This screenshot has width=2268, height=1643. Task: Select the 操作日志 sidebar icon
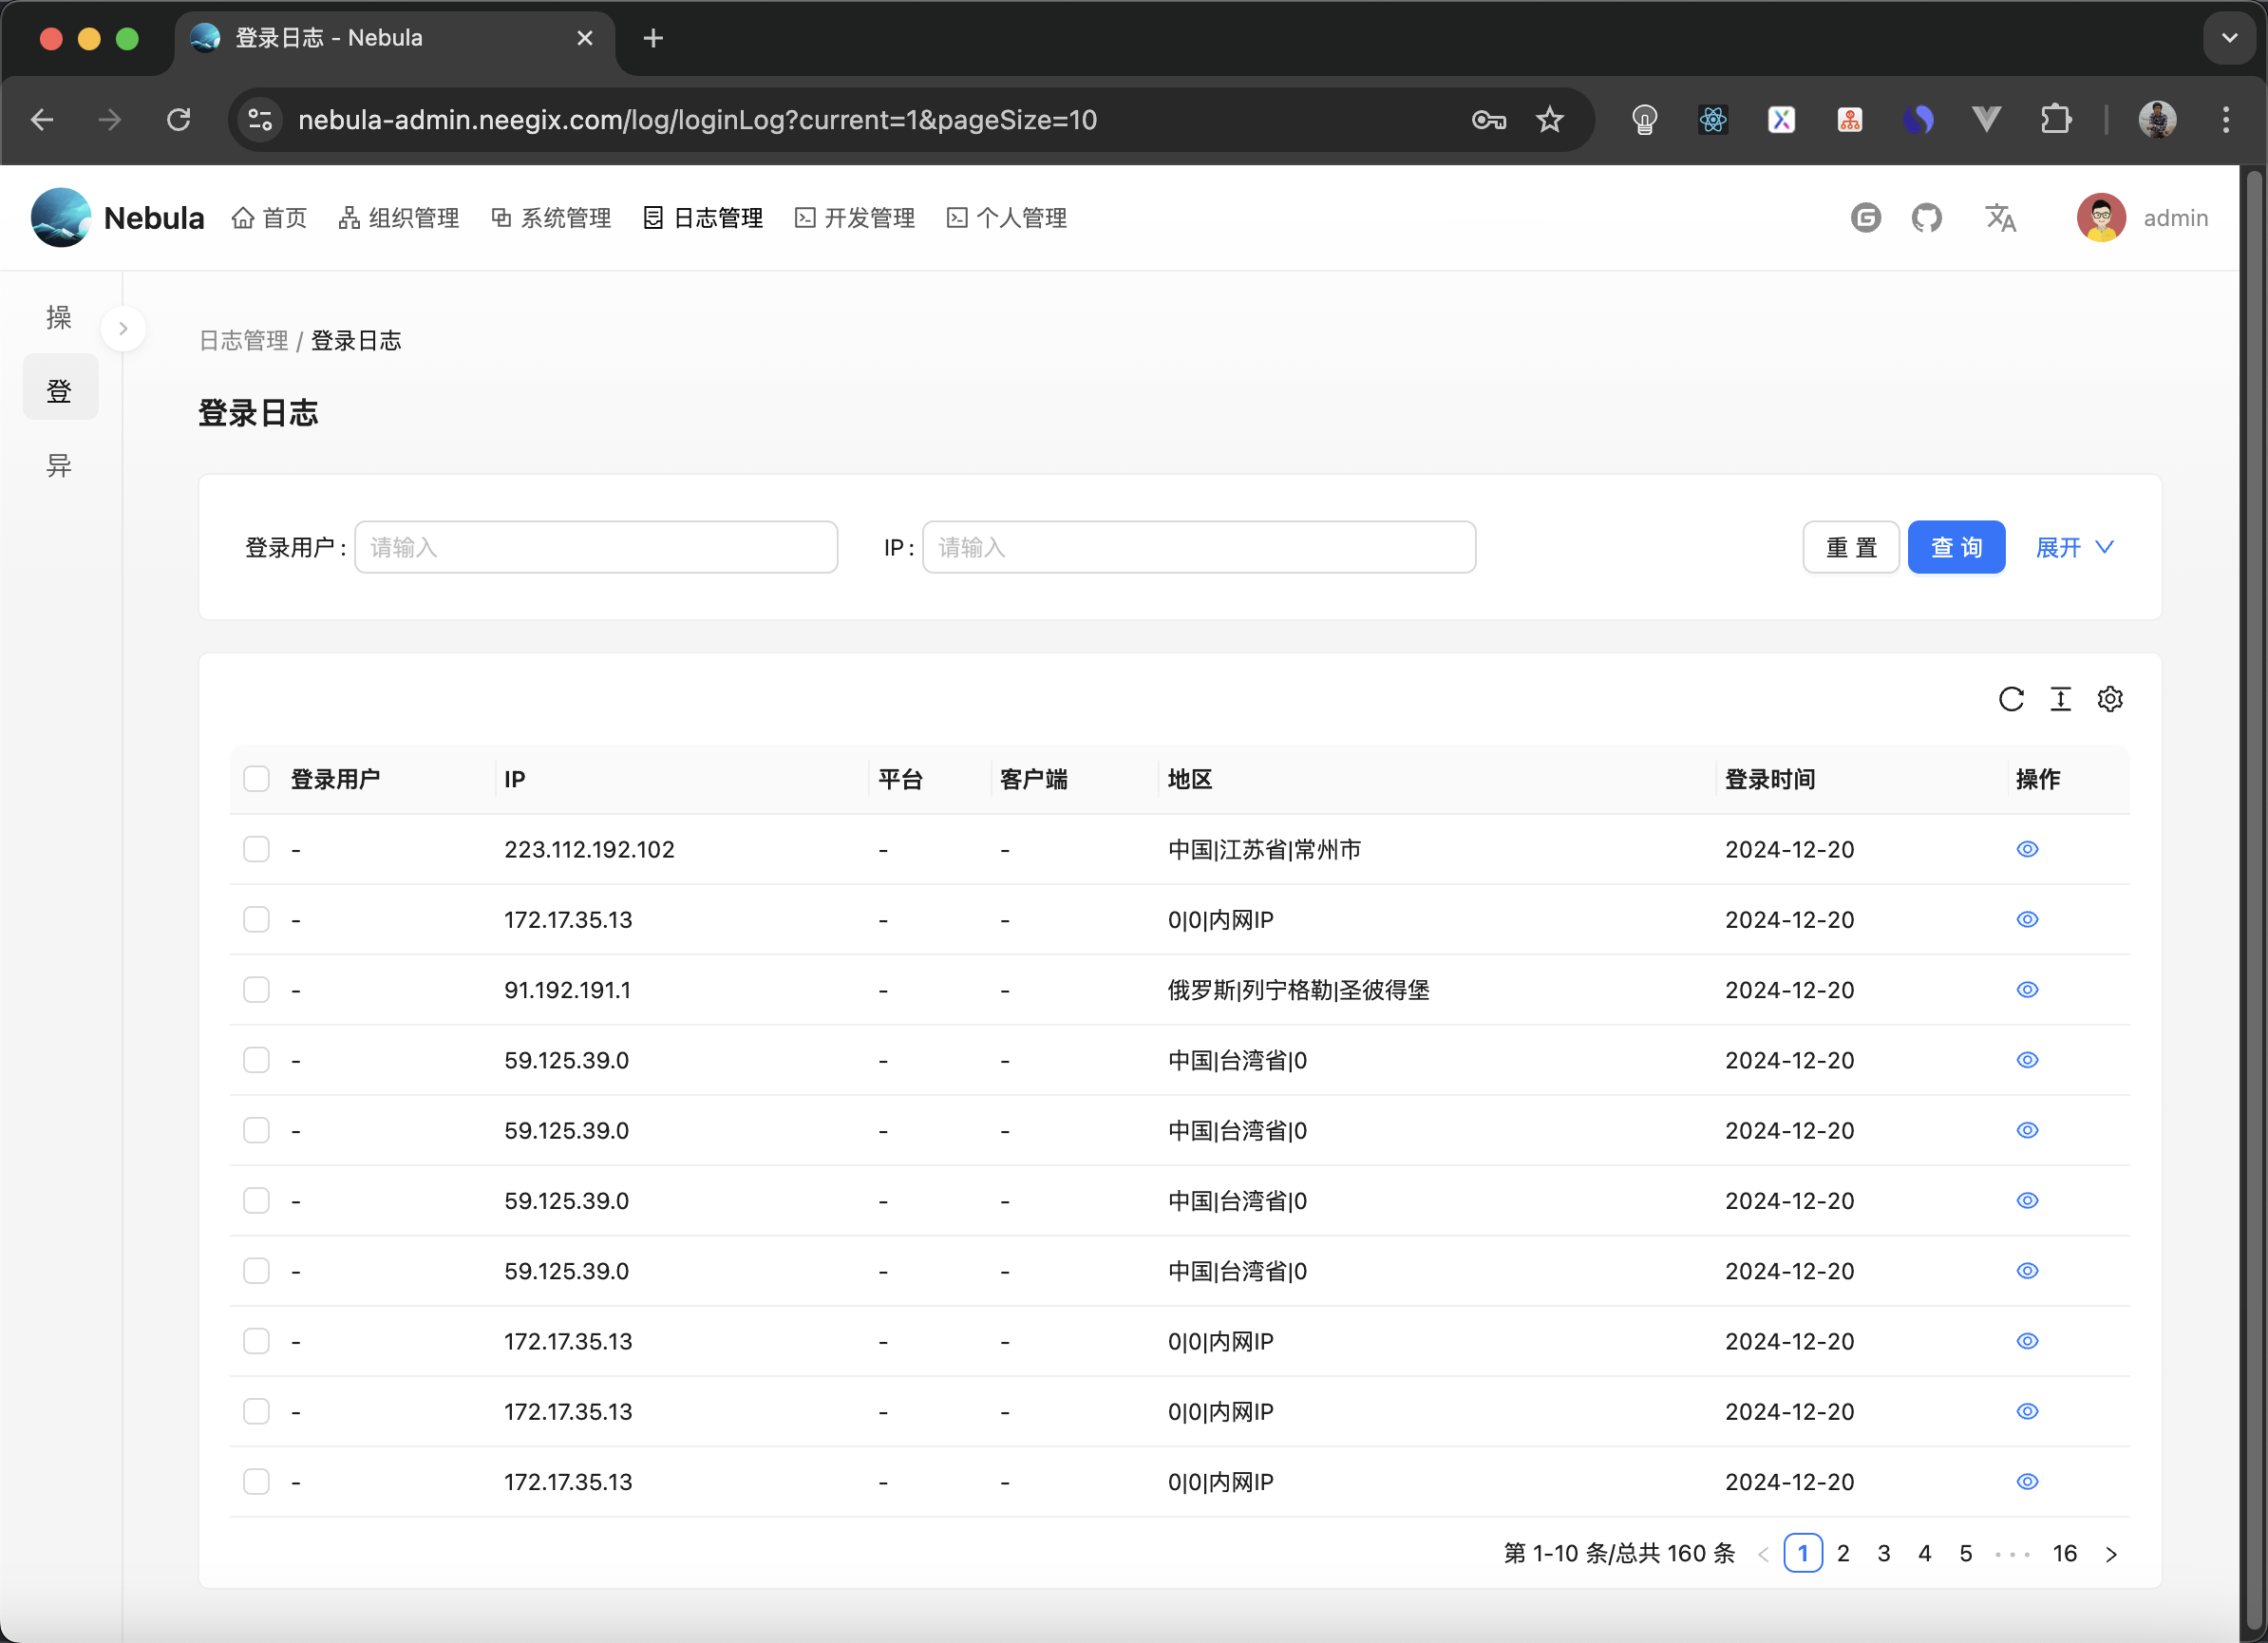click(x=59, y=317)
